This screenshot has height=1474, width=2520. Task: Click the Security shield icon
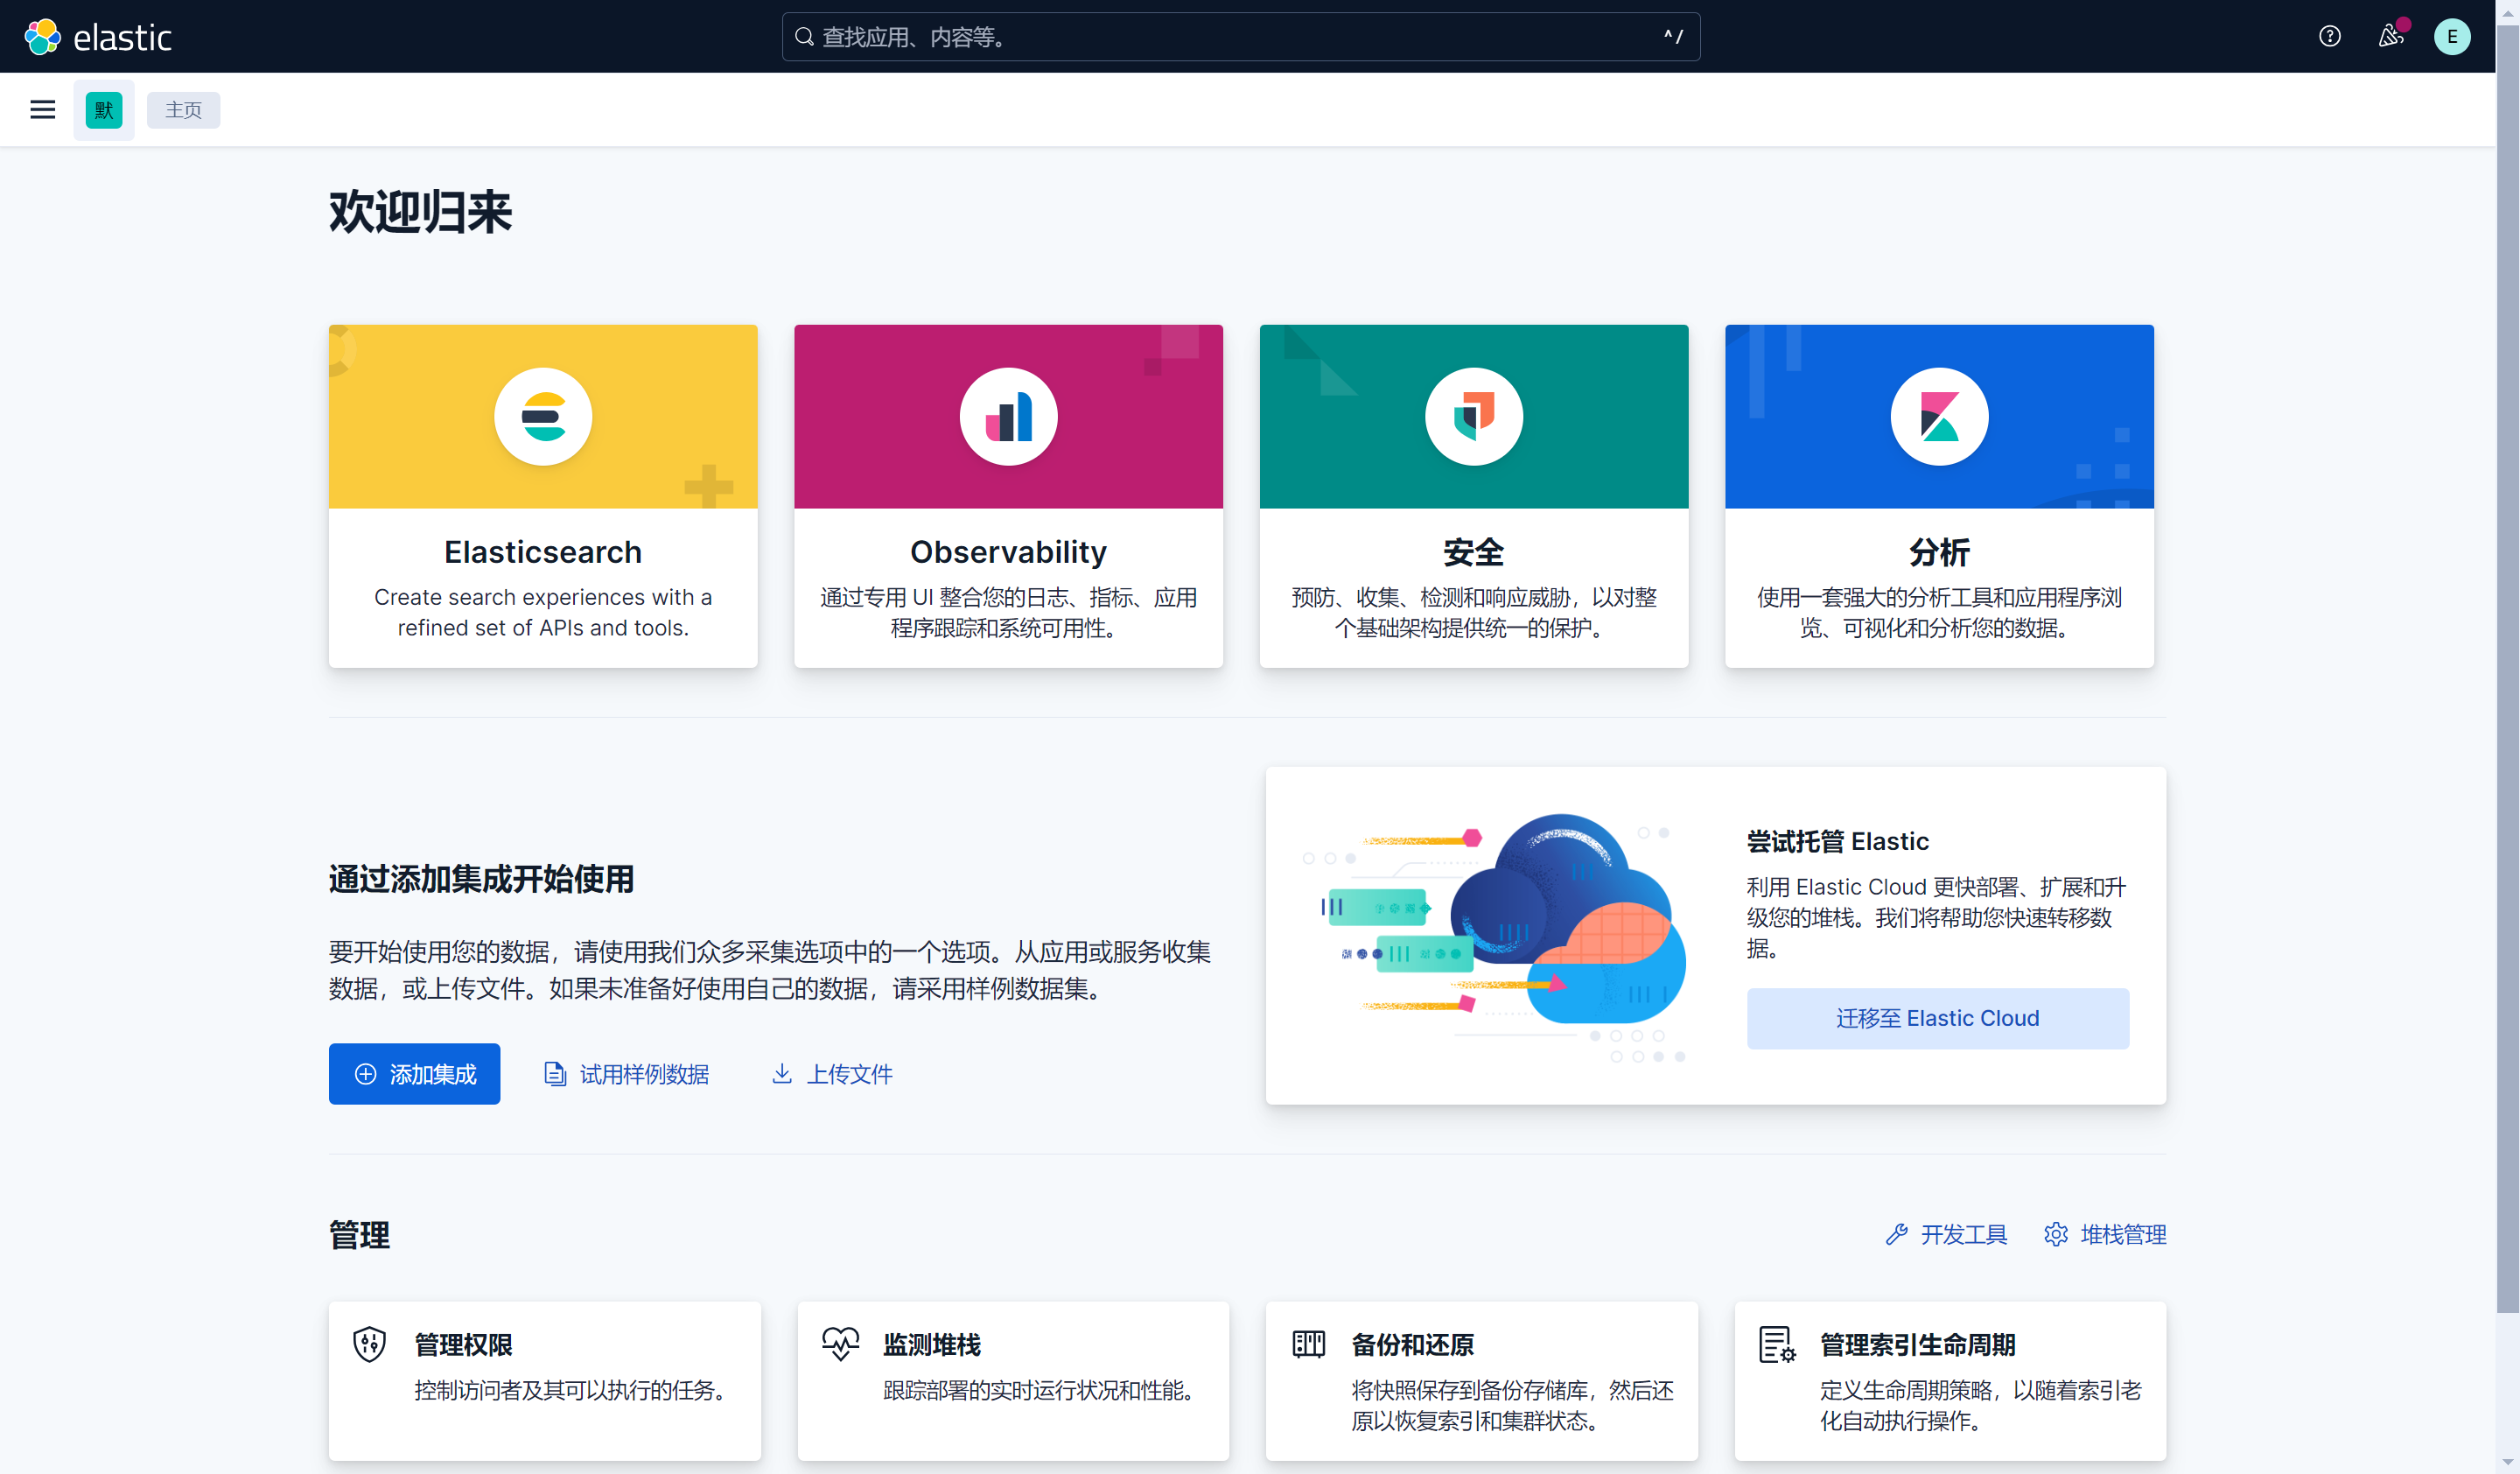point(1473,416)
